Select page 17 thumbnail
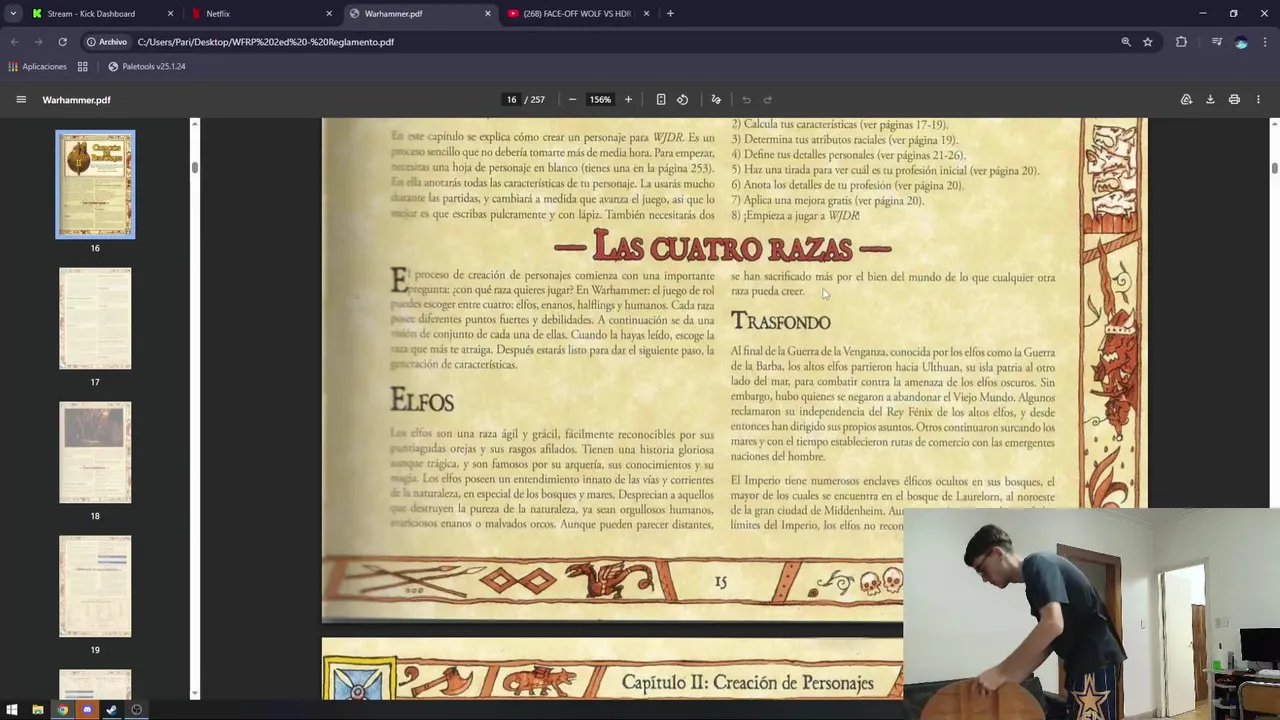1280x720 pixels. [95, 319]
